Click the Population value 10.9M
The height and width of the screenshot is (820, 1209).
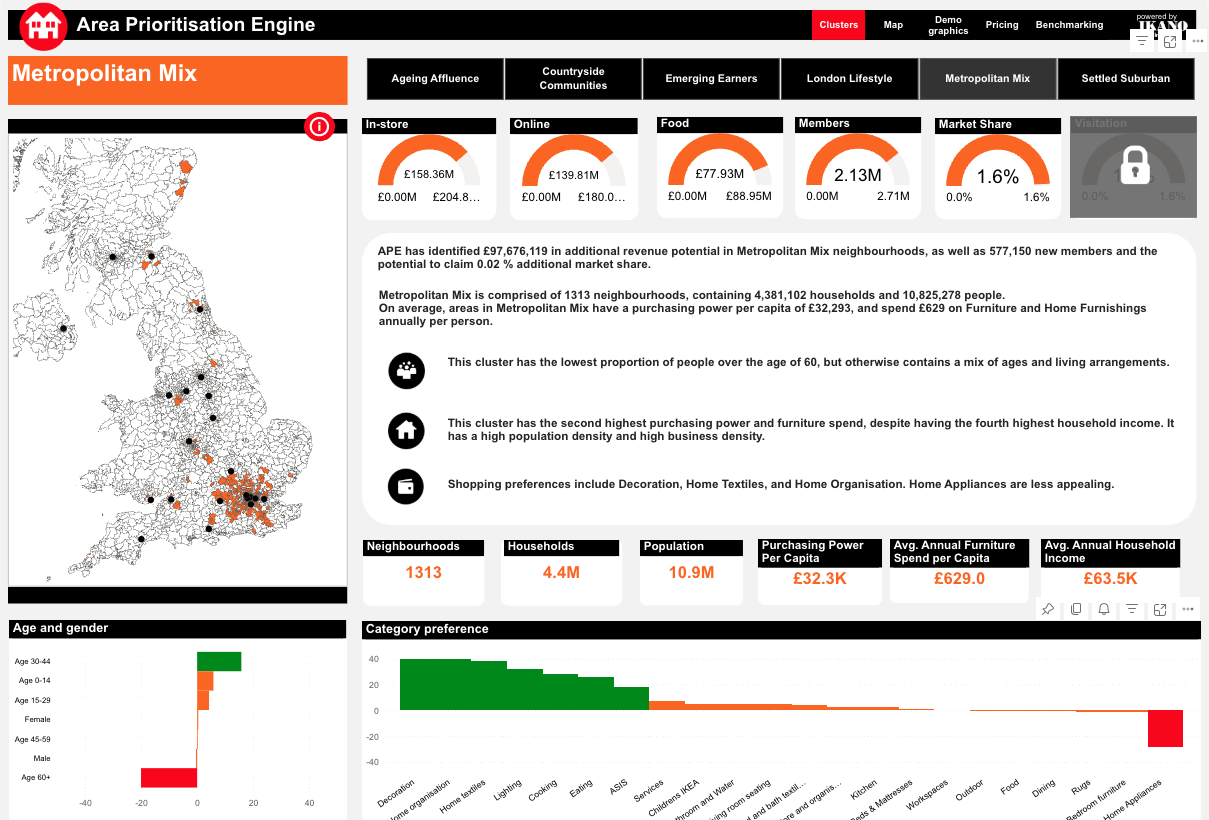click(x=691, y=573)
